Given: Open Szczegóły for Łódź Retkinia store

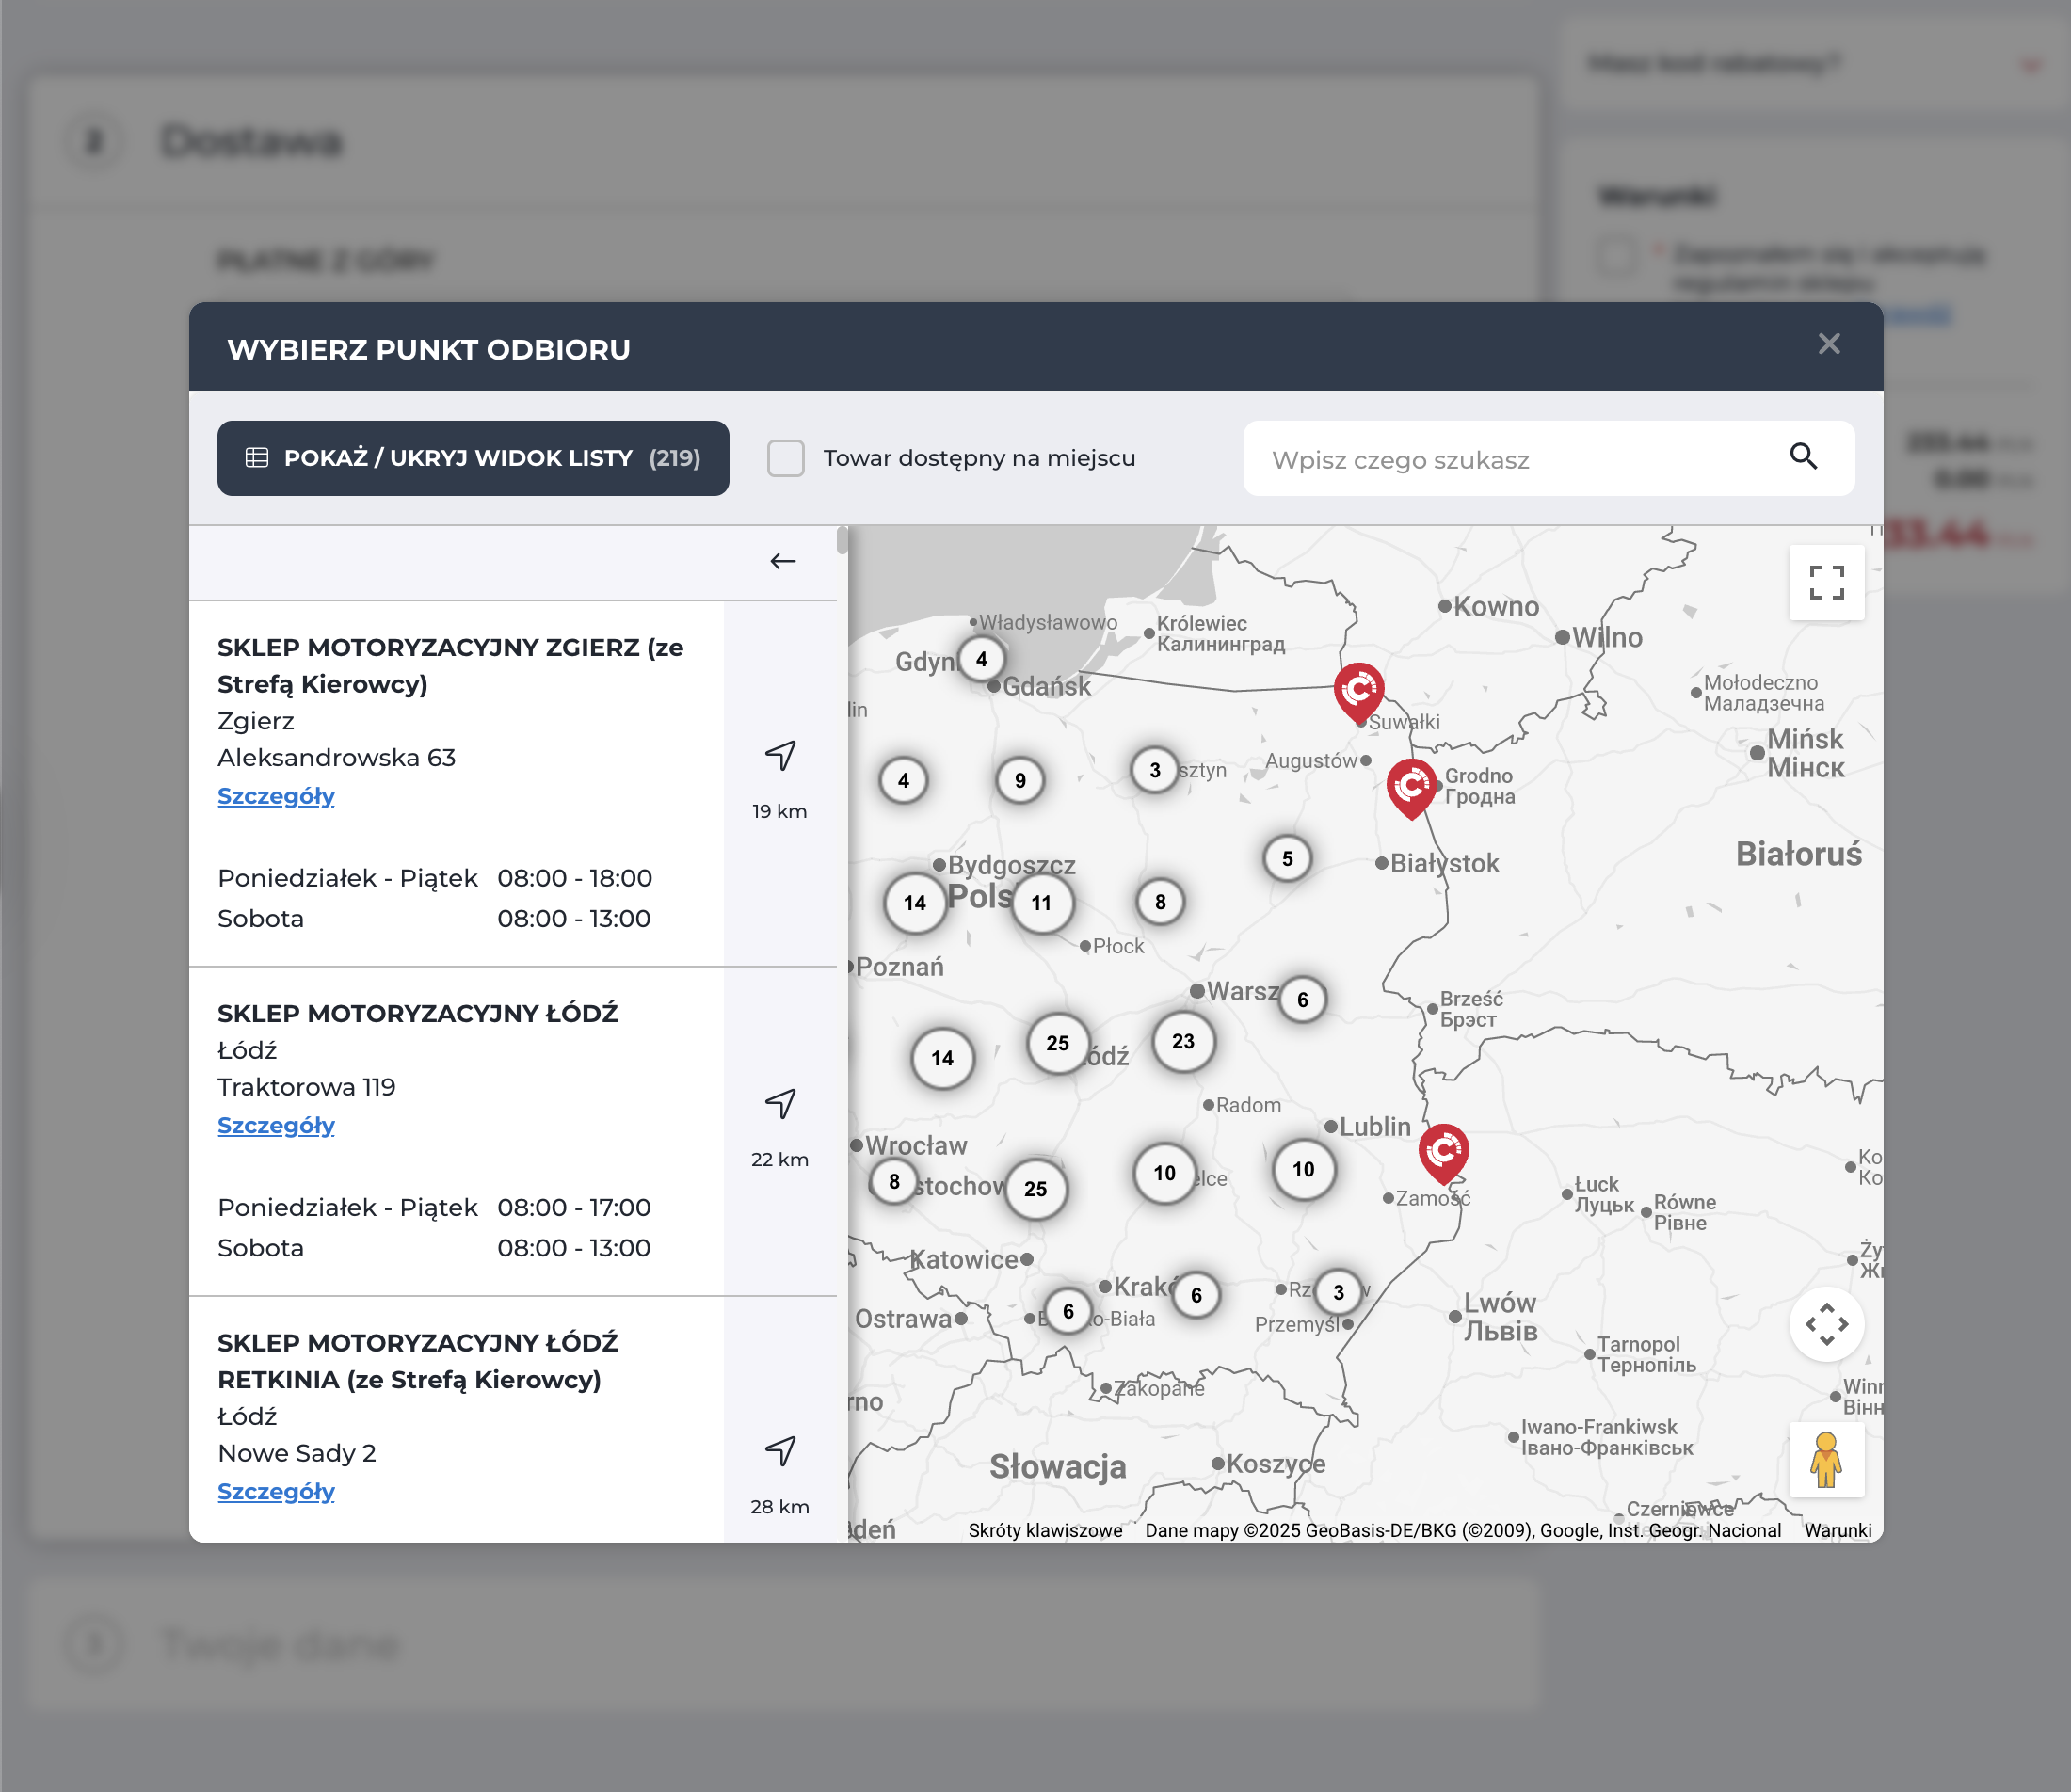Looking at the screenshot, I should coord(276,1491).
